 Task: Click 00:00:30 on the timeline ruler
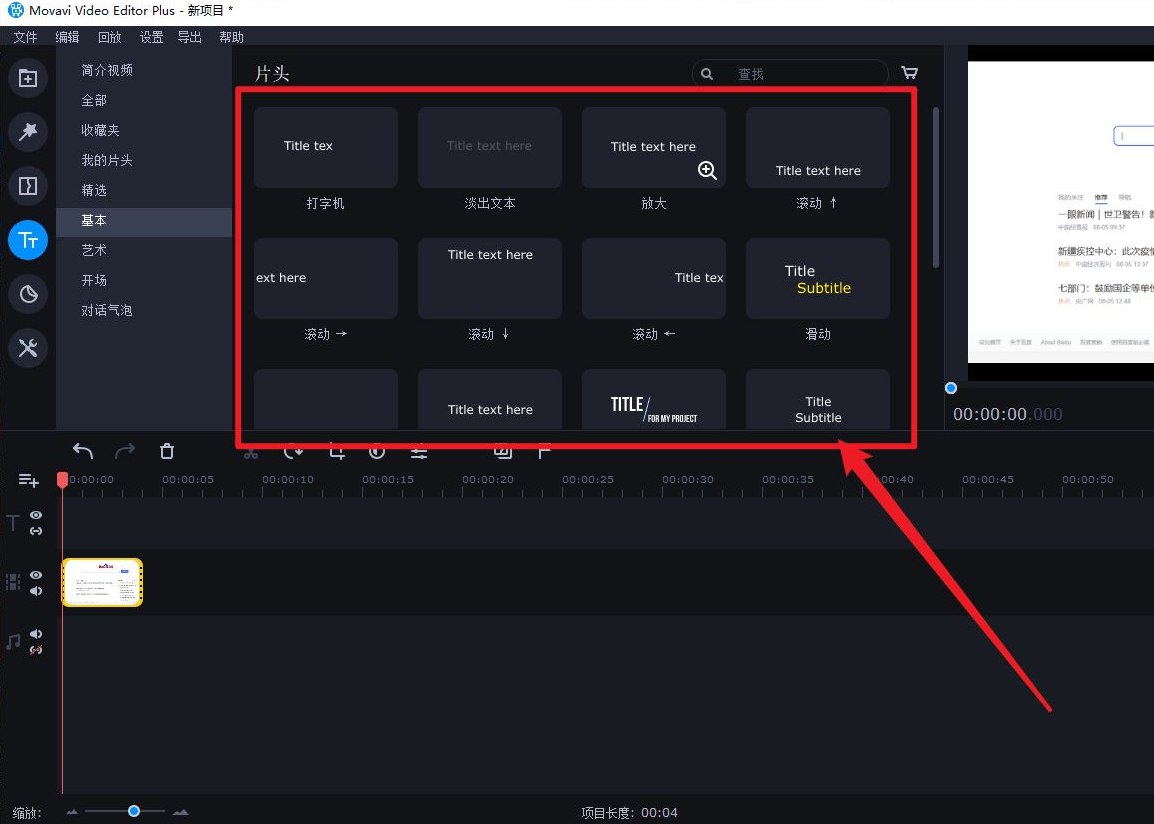(687, 480)
